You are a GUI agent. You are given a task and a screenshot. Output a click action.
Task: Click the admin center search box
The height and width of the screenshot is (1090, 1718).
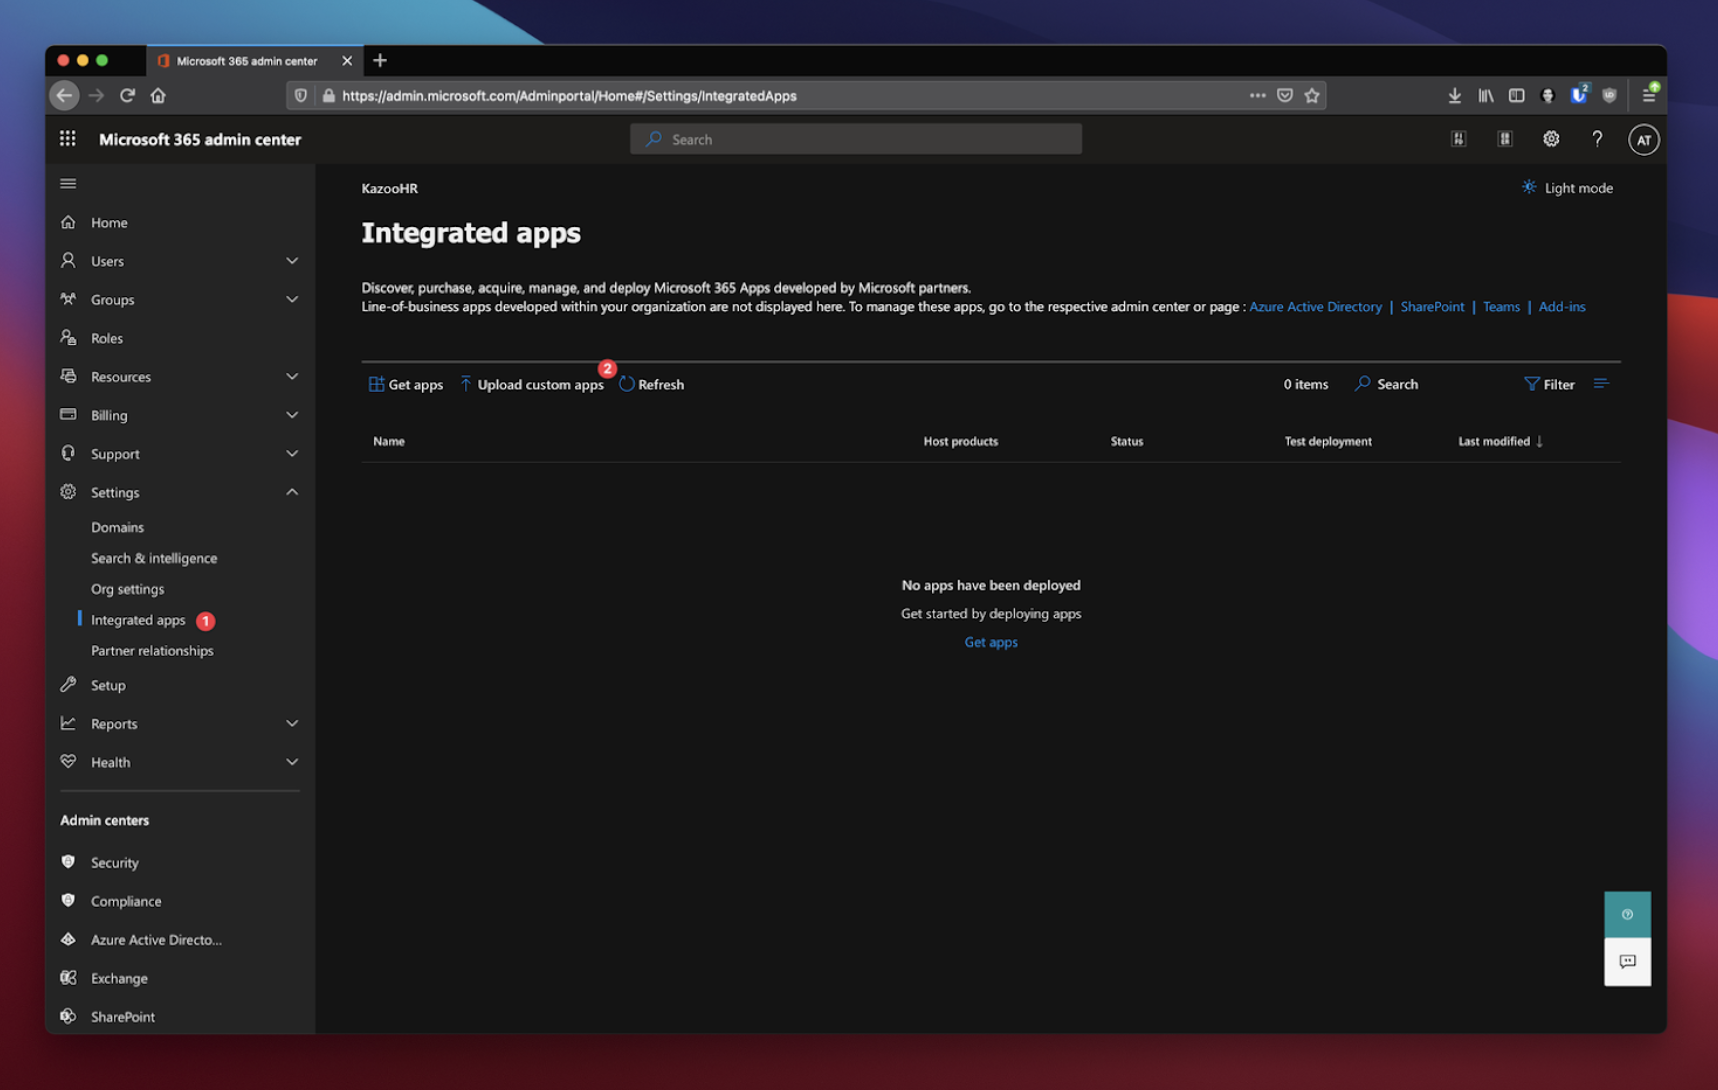(x=856, y=139)
